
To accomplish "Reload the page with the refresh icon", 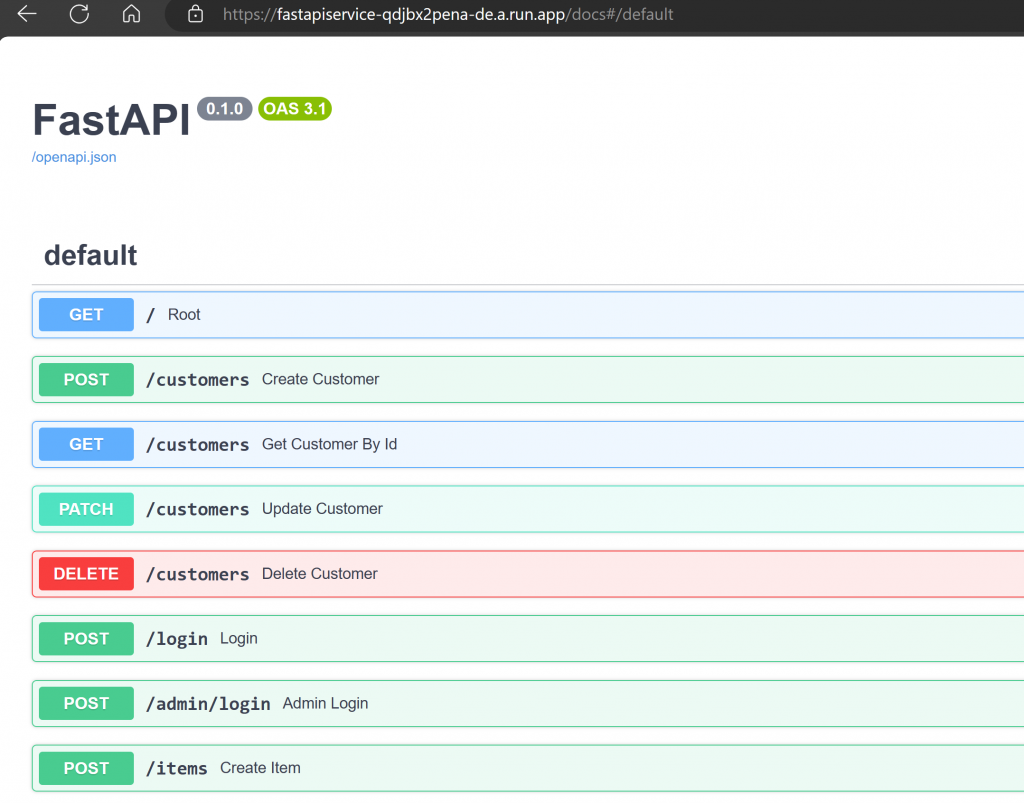I will [79, 14].
